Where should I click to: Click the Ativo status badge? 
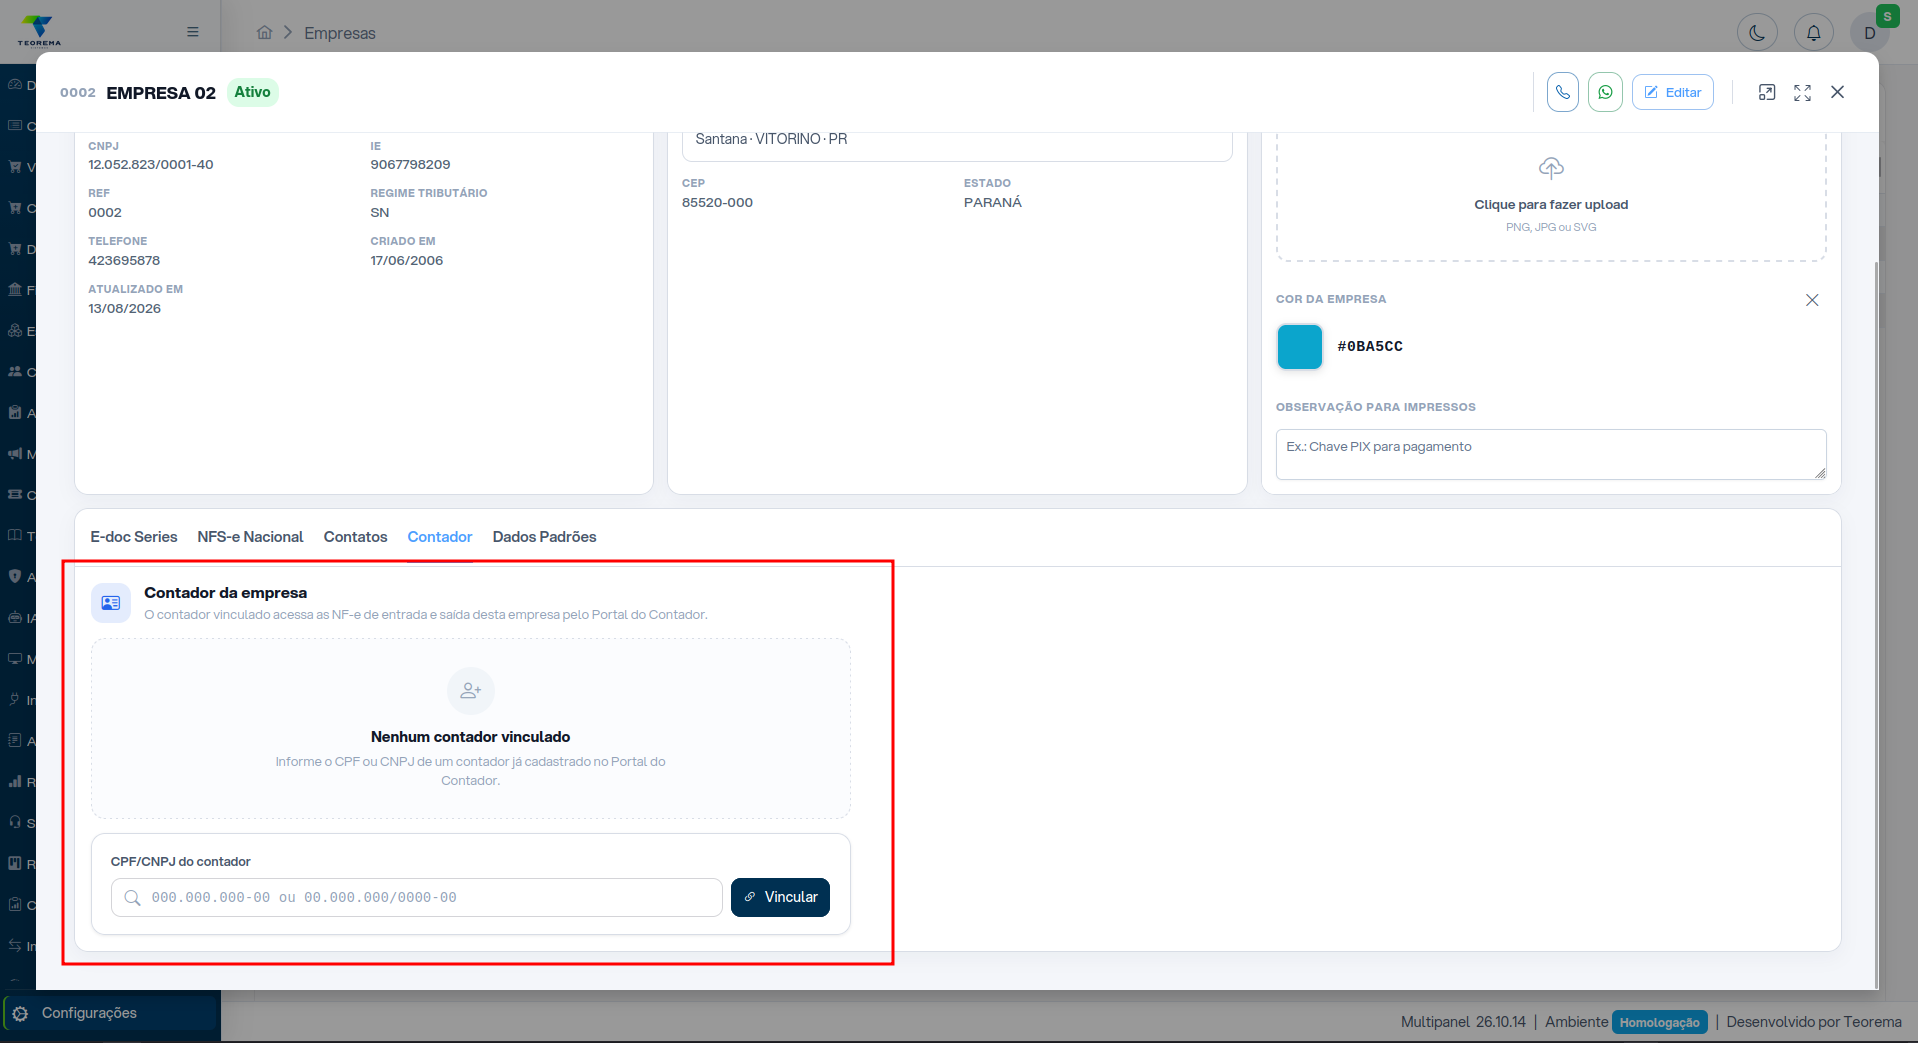(x=253, y=92)
